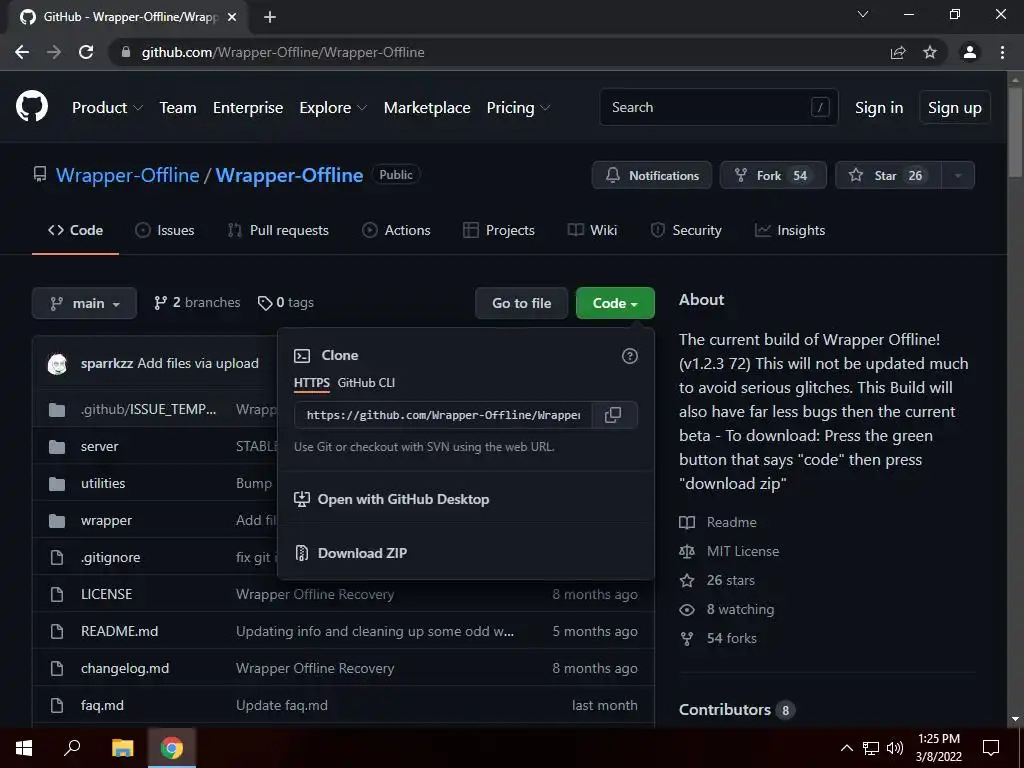Image resolution: width=1024 pixels, height=768 pixels.
Task: Click the Notifications button
Action: 652,176
